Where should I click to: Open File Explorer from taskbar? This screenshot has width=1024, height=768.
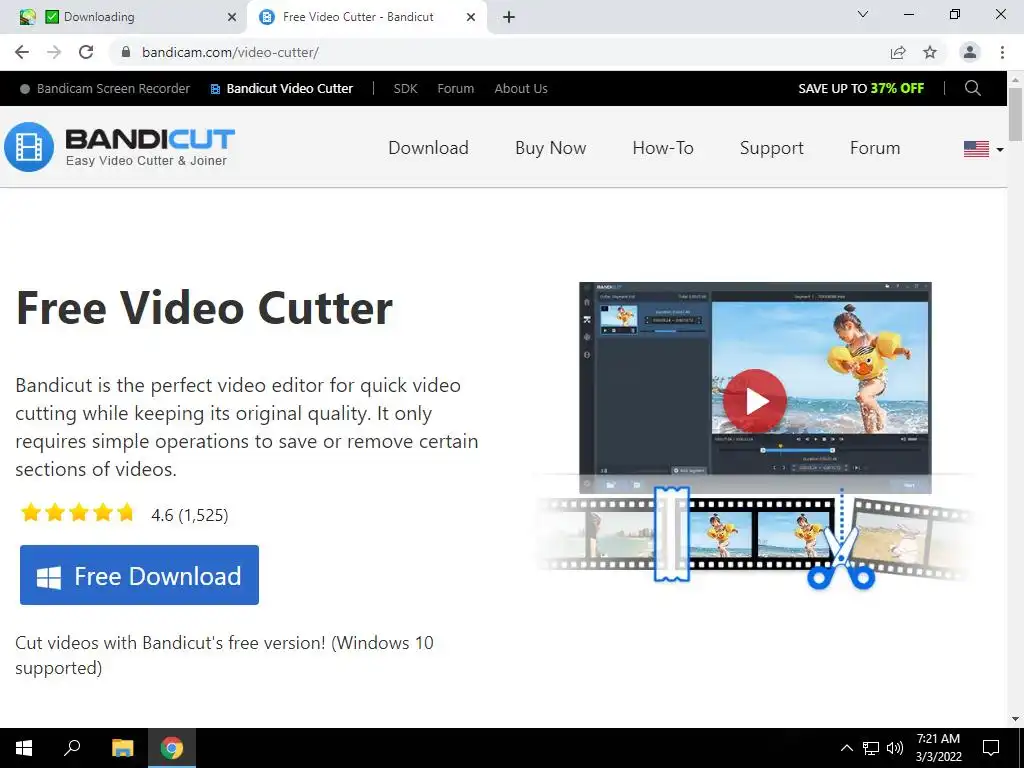point(122,748)
